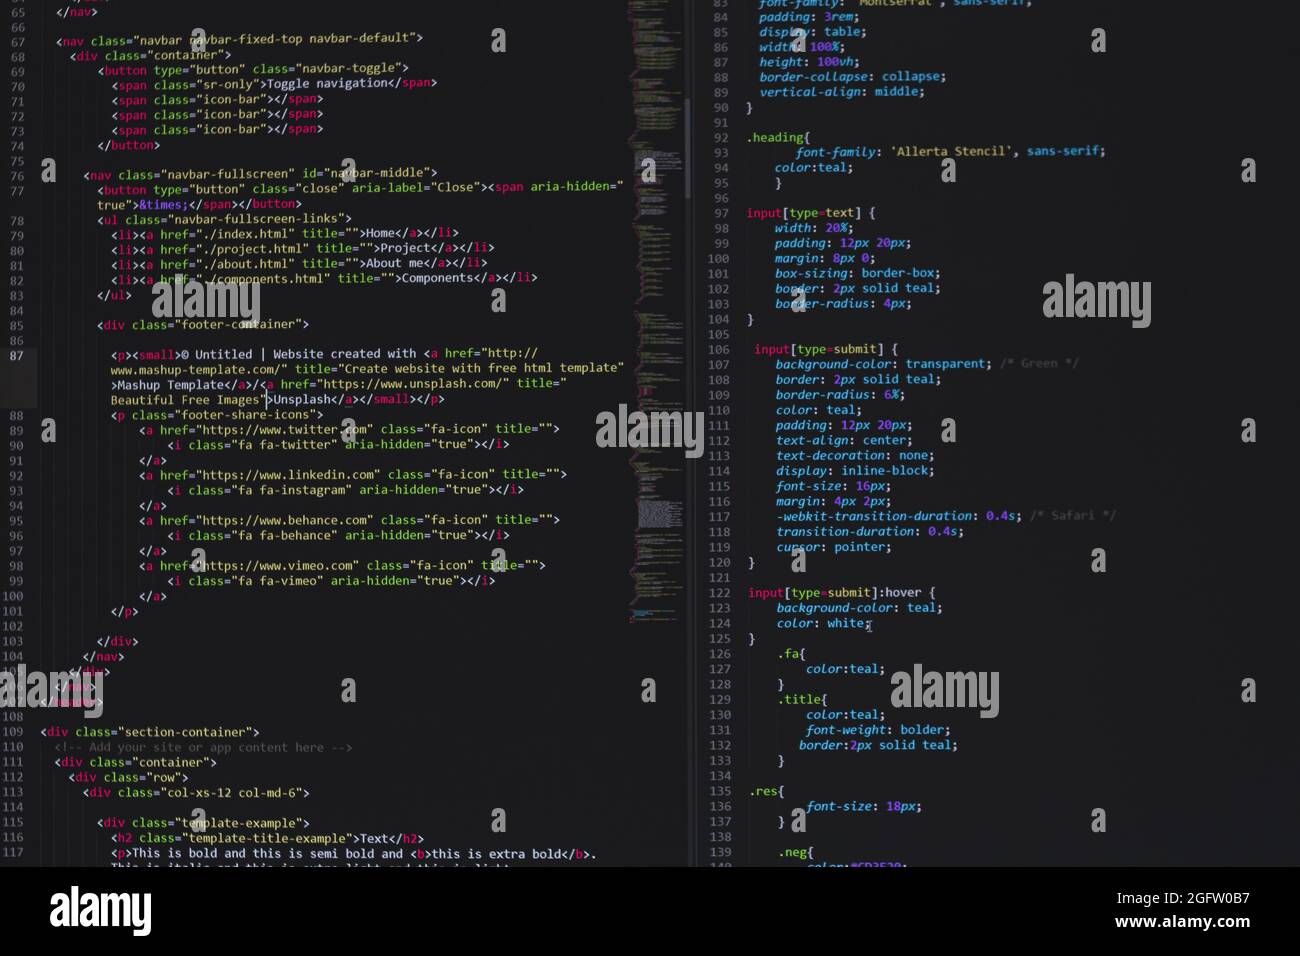Click the left pane vertical scrollbar thumb

[688, 148]
